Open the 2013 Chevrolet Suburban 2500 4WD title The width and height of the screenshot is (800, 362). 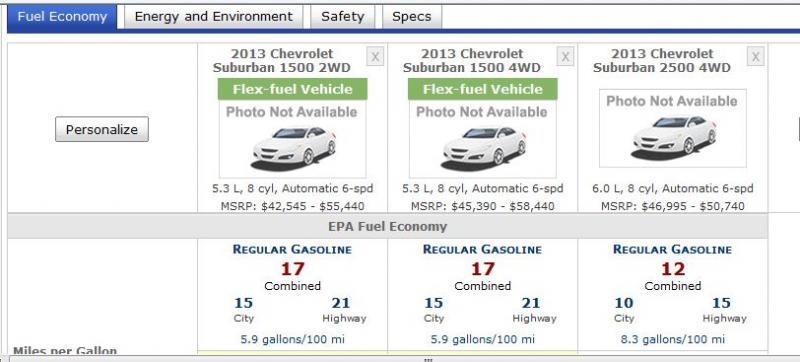point(662,61)
